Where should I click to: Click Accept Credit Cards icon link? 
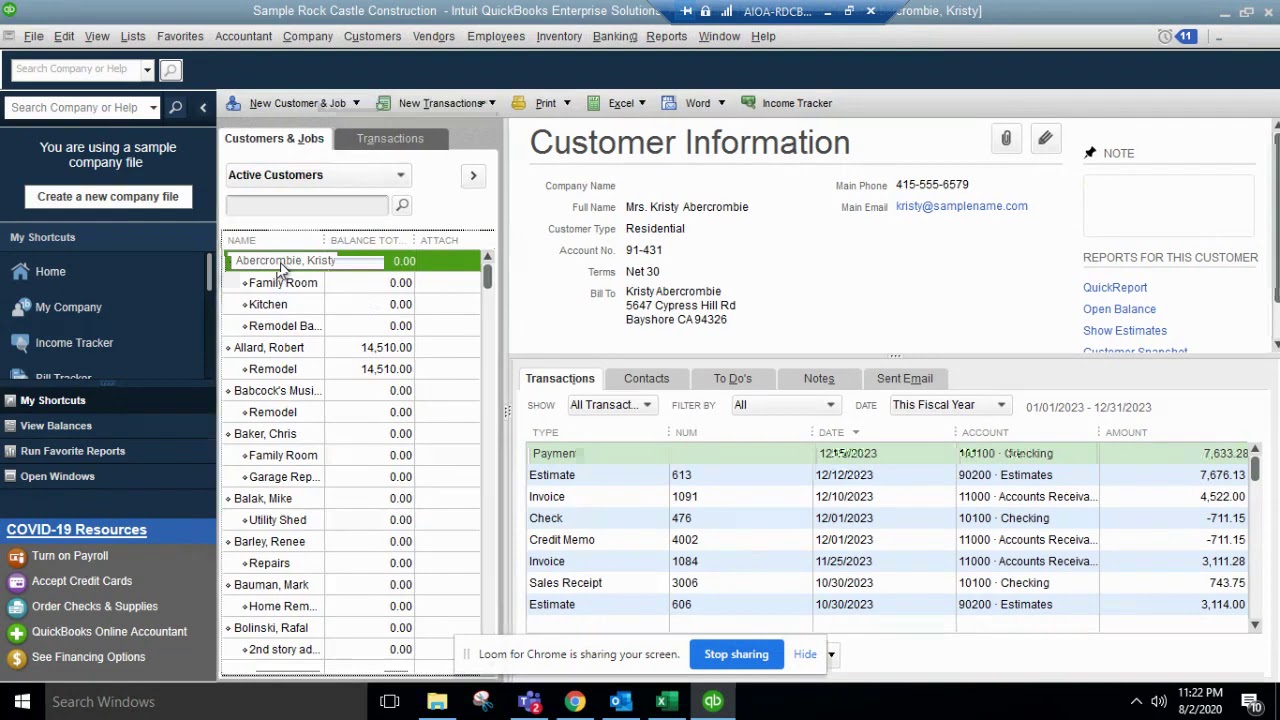pyautogui.click(x=16, y=581)
